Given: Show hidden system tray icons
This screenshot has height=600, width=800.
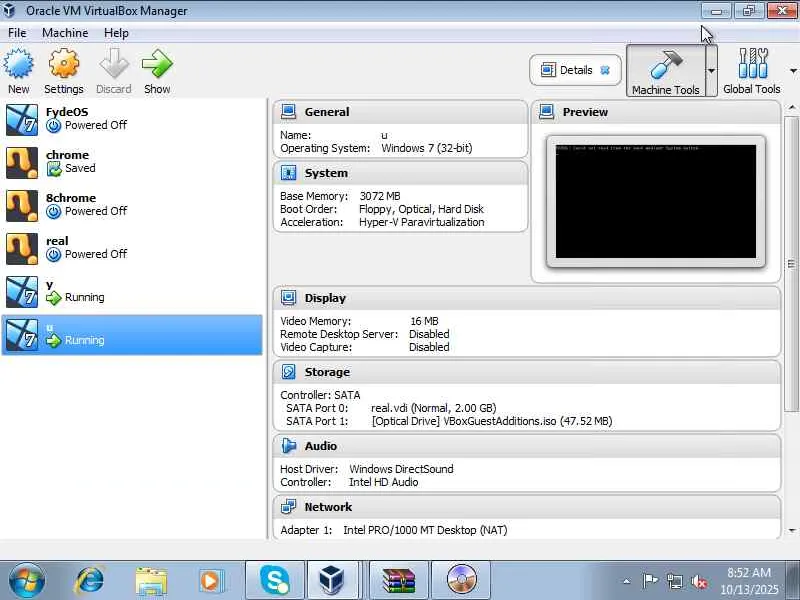Looking at the screenshot, I should tap(627, 581).
